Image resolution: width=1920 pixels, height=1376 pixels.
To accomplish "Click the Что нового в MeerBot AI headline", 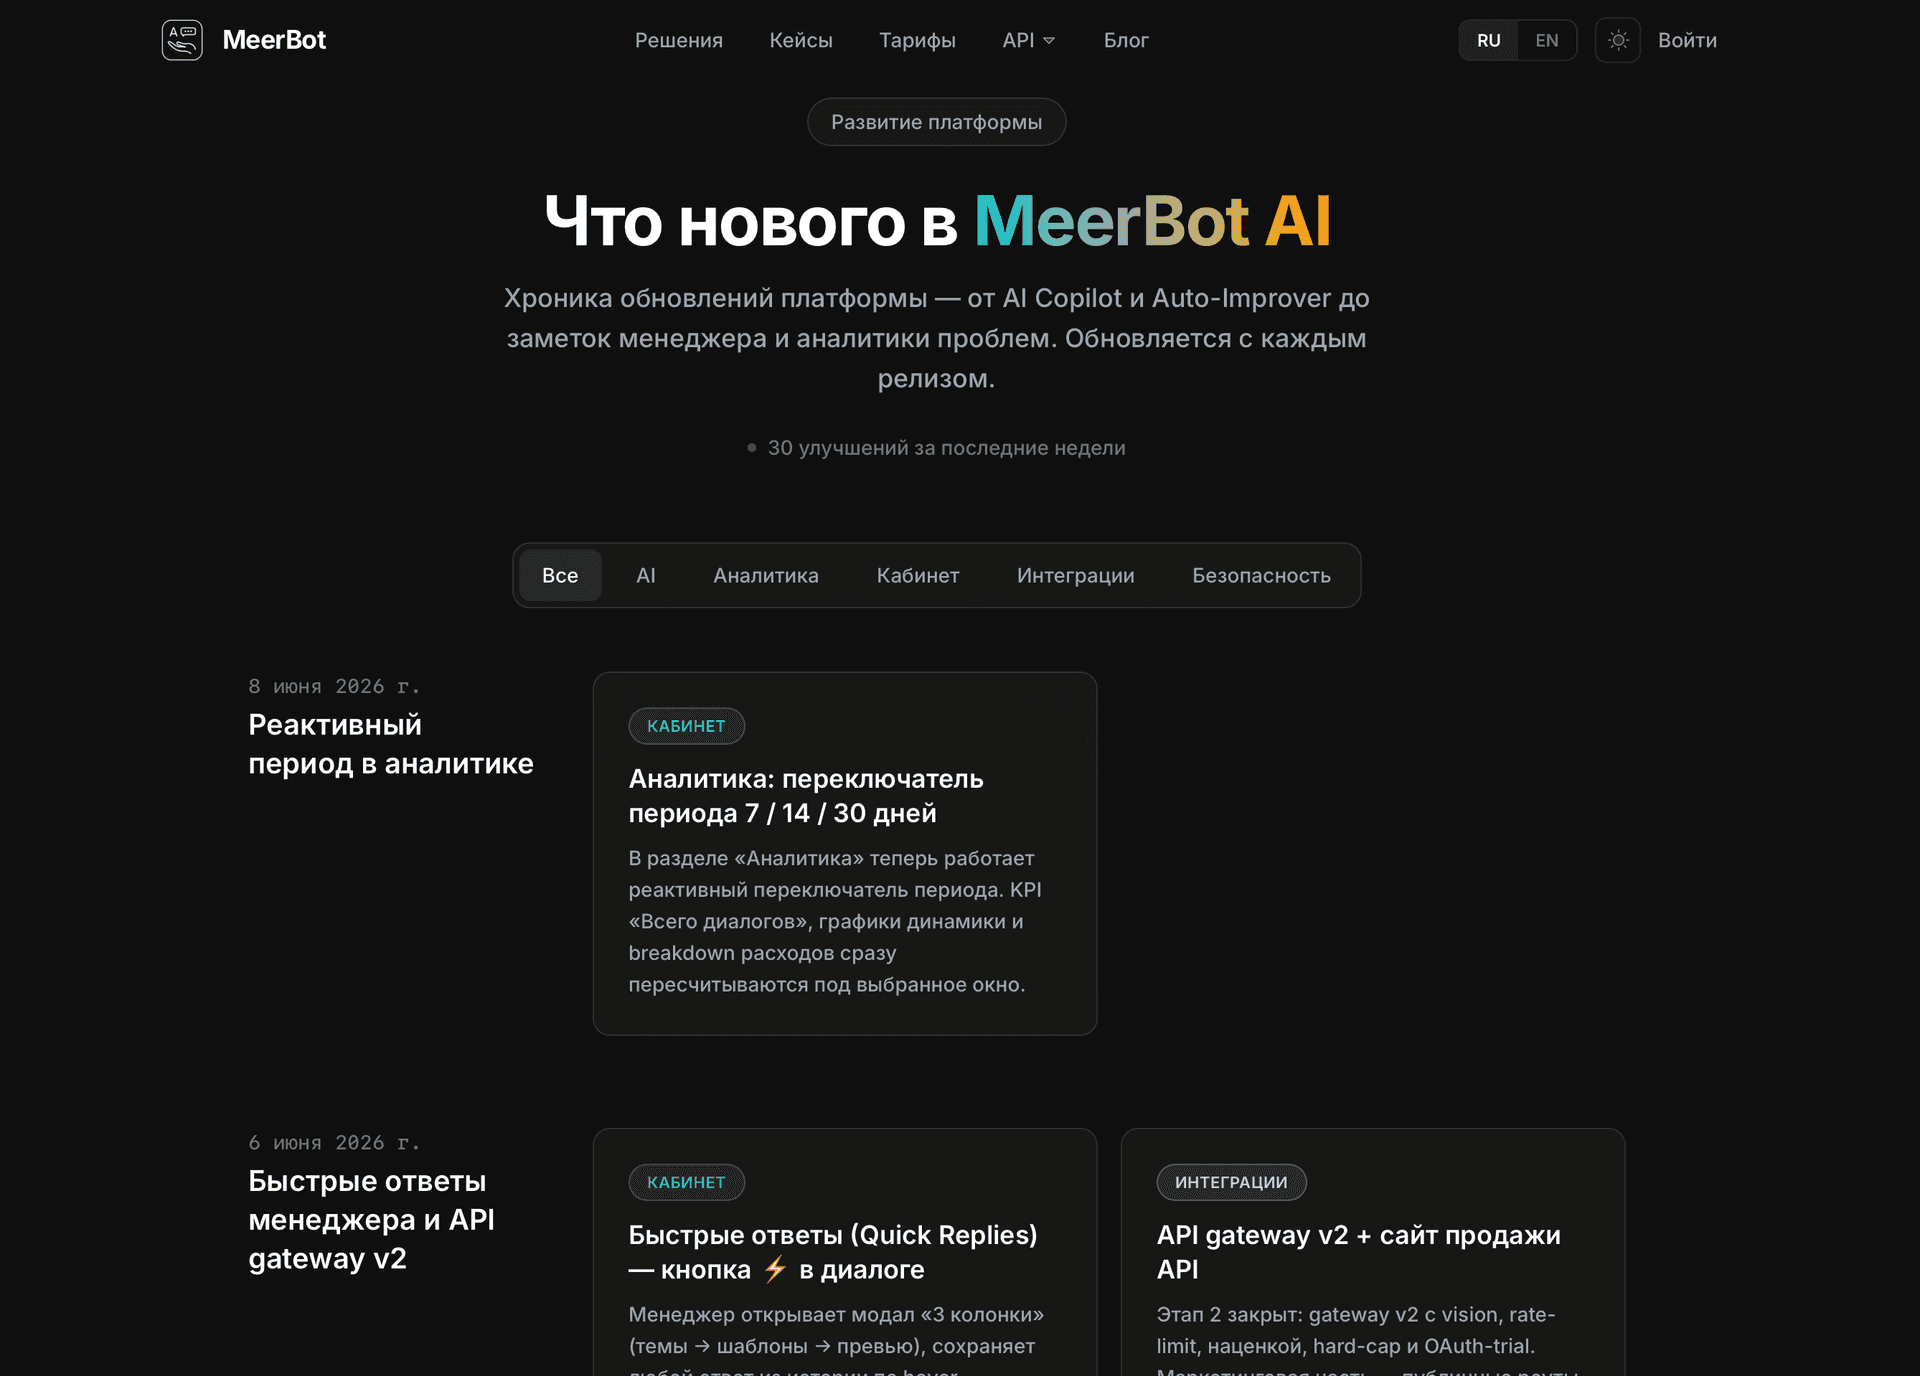I will click(937, 220).
